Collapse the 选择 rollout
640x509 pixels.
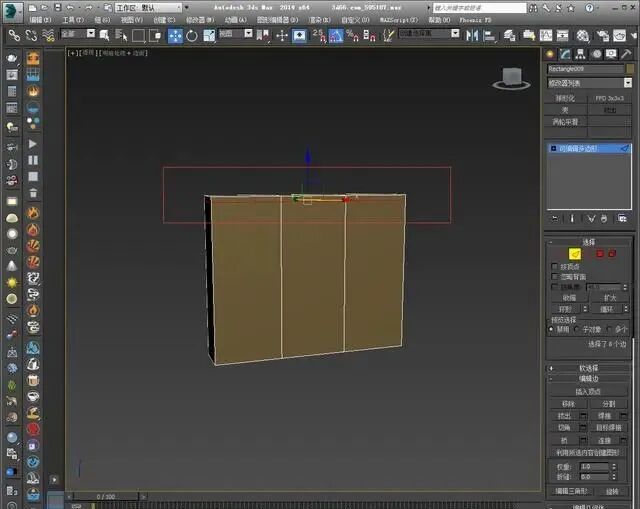(588, 242)
